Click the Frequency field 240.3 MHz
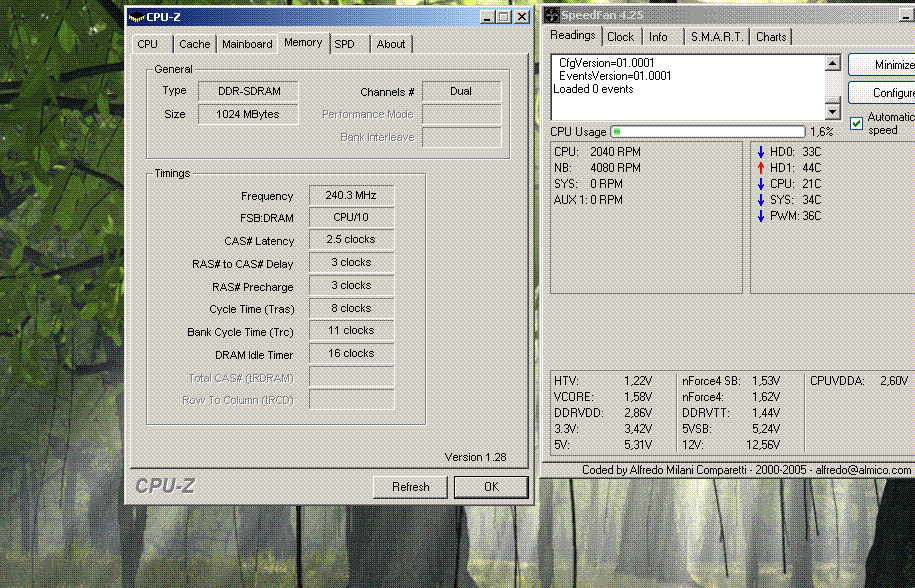 (x=351, y=195)
